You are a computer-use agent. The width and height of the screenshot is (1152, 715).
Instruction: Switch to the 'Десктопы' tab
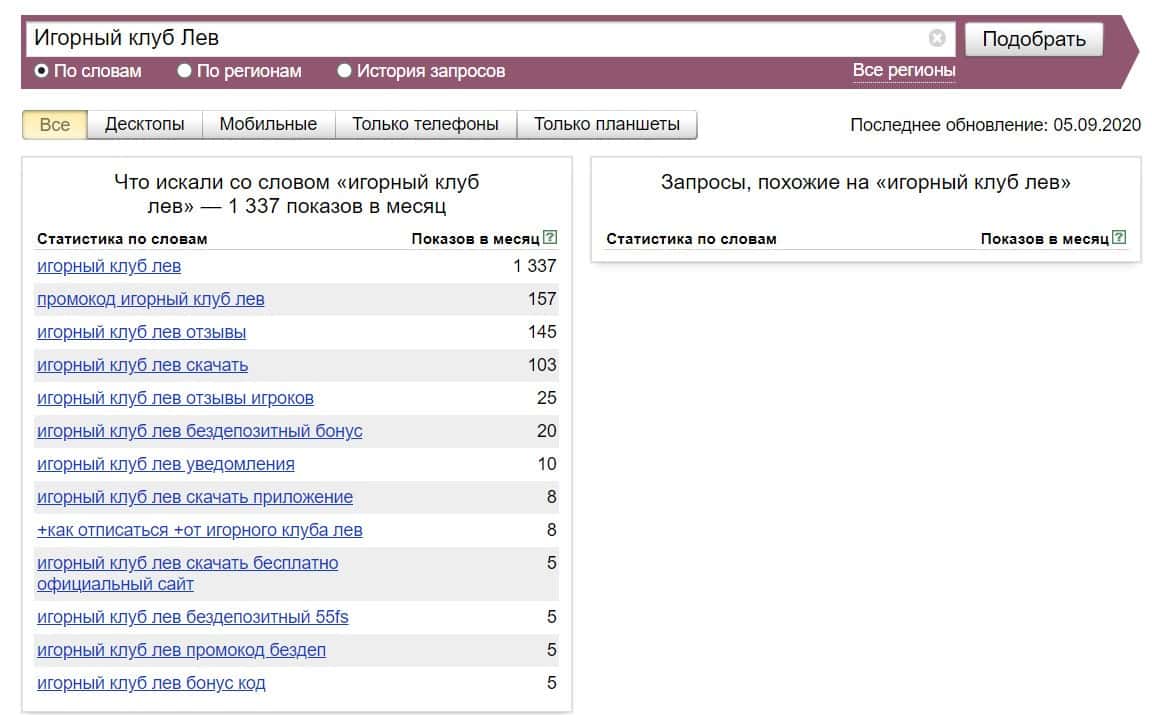point(145,125)
